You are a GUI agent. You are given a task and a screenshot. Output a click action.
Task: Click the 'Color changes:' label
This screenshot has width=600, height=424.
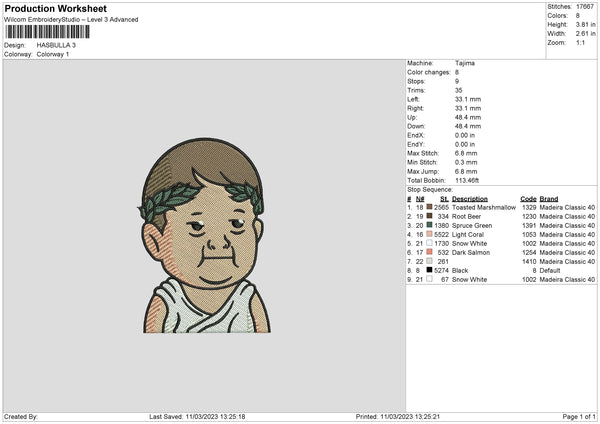click(429, 72)
